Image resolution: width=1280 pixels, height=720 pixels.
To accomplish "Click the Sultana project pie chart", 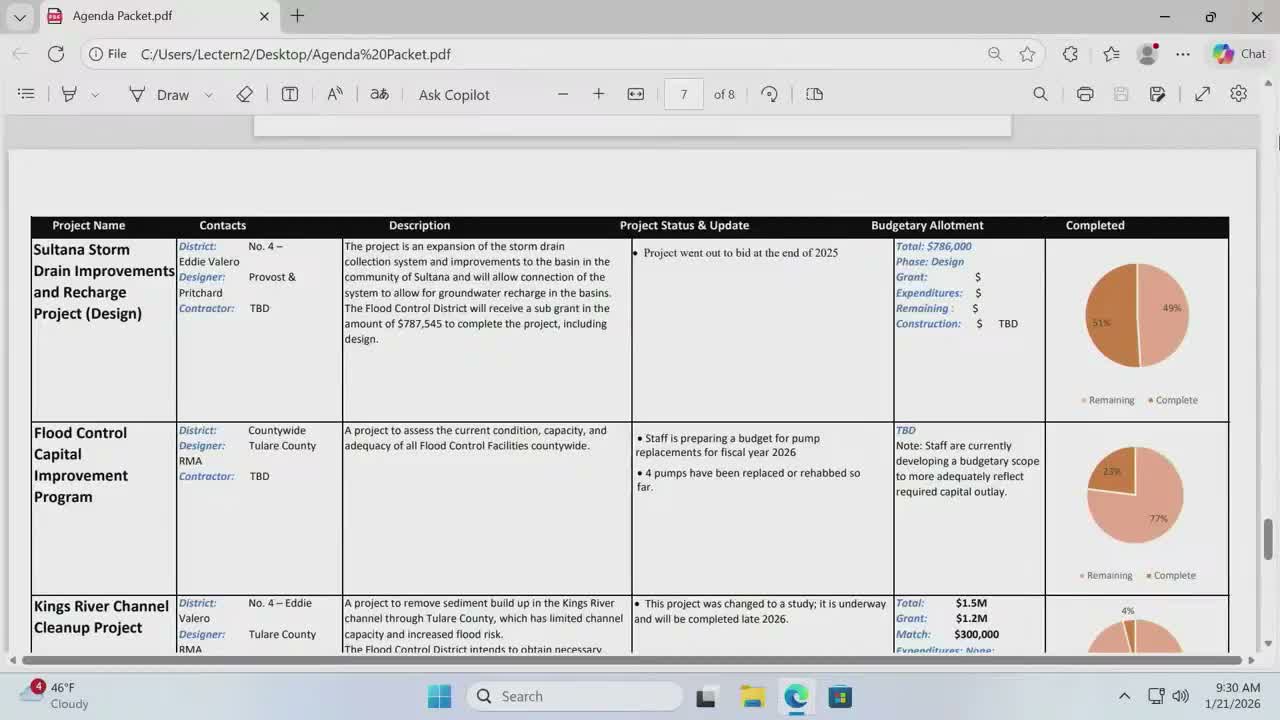I will (1137, 315).
